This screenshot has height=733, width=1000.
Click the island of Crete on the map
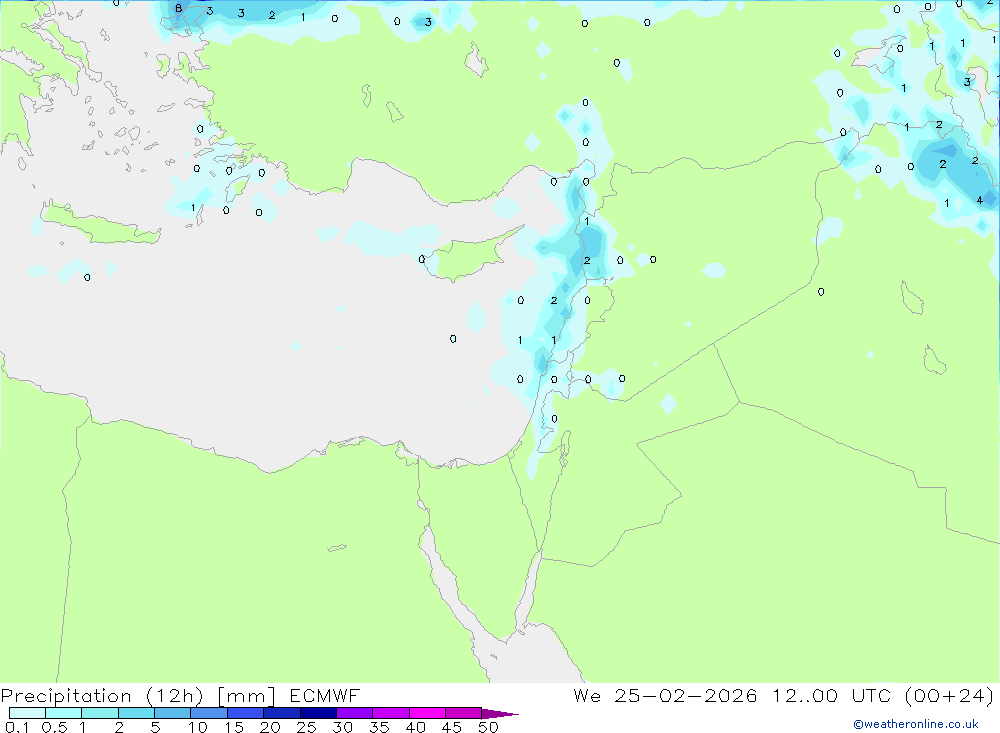[101, 225]
